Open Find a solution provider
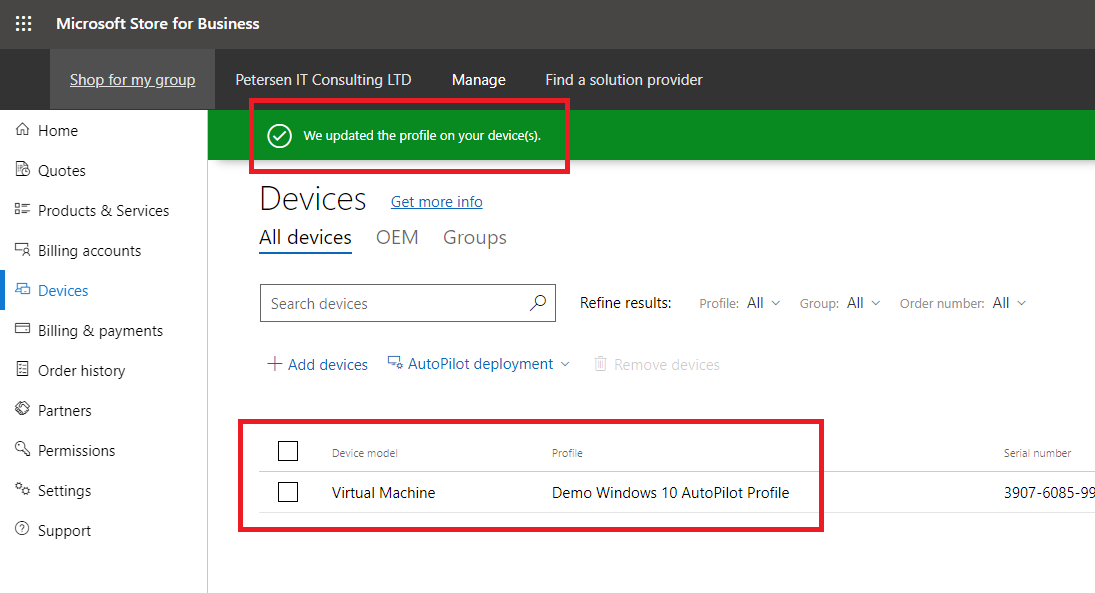This screenshot has height=593, width=1095. click(x=624, y=80)
